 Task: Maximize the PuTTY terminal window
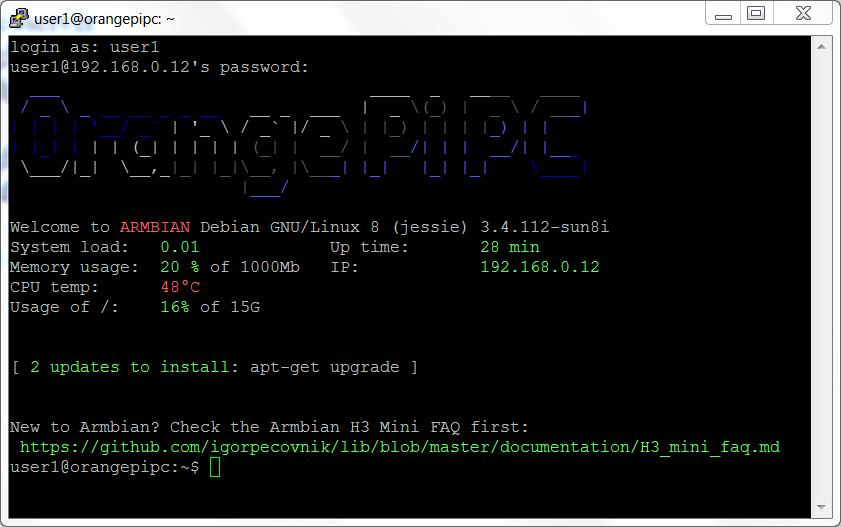click(756, 14)
